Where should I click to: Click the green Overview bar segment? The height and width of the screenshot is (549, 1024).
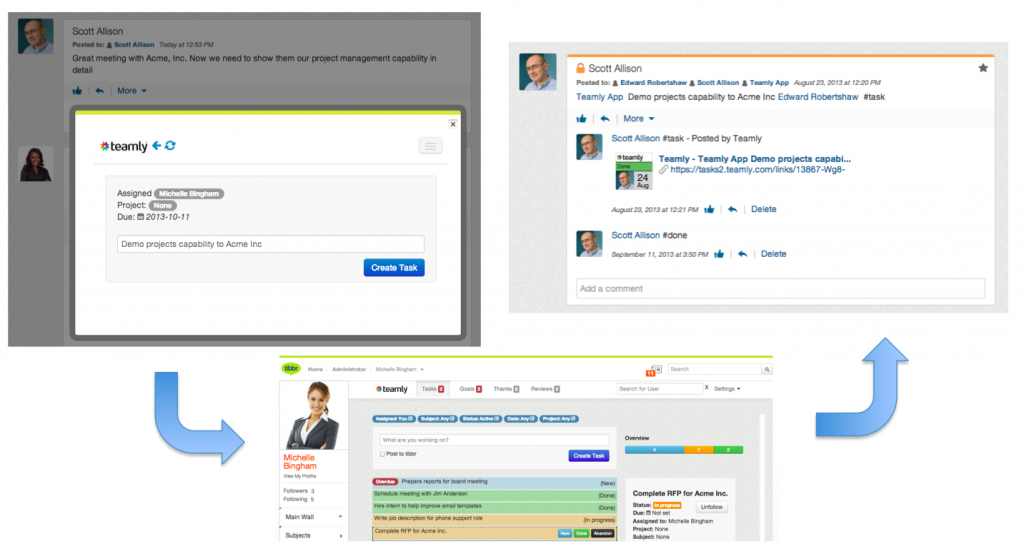[728, 450]
